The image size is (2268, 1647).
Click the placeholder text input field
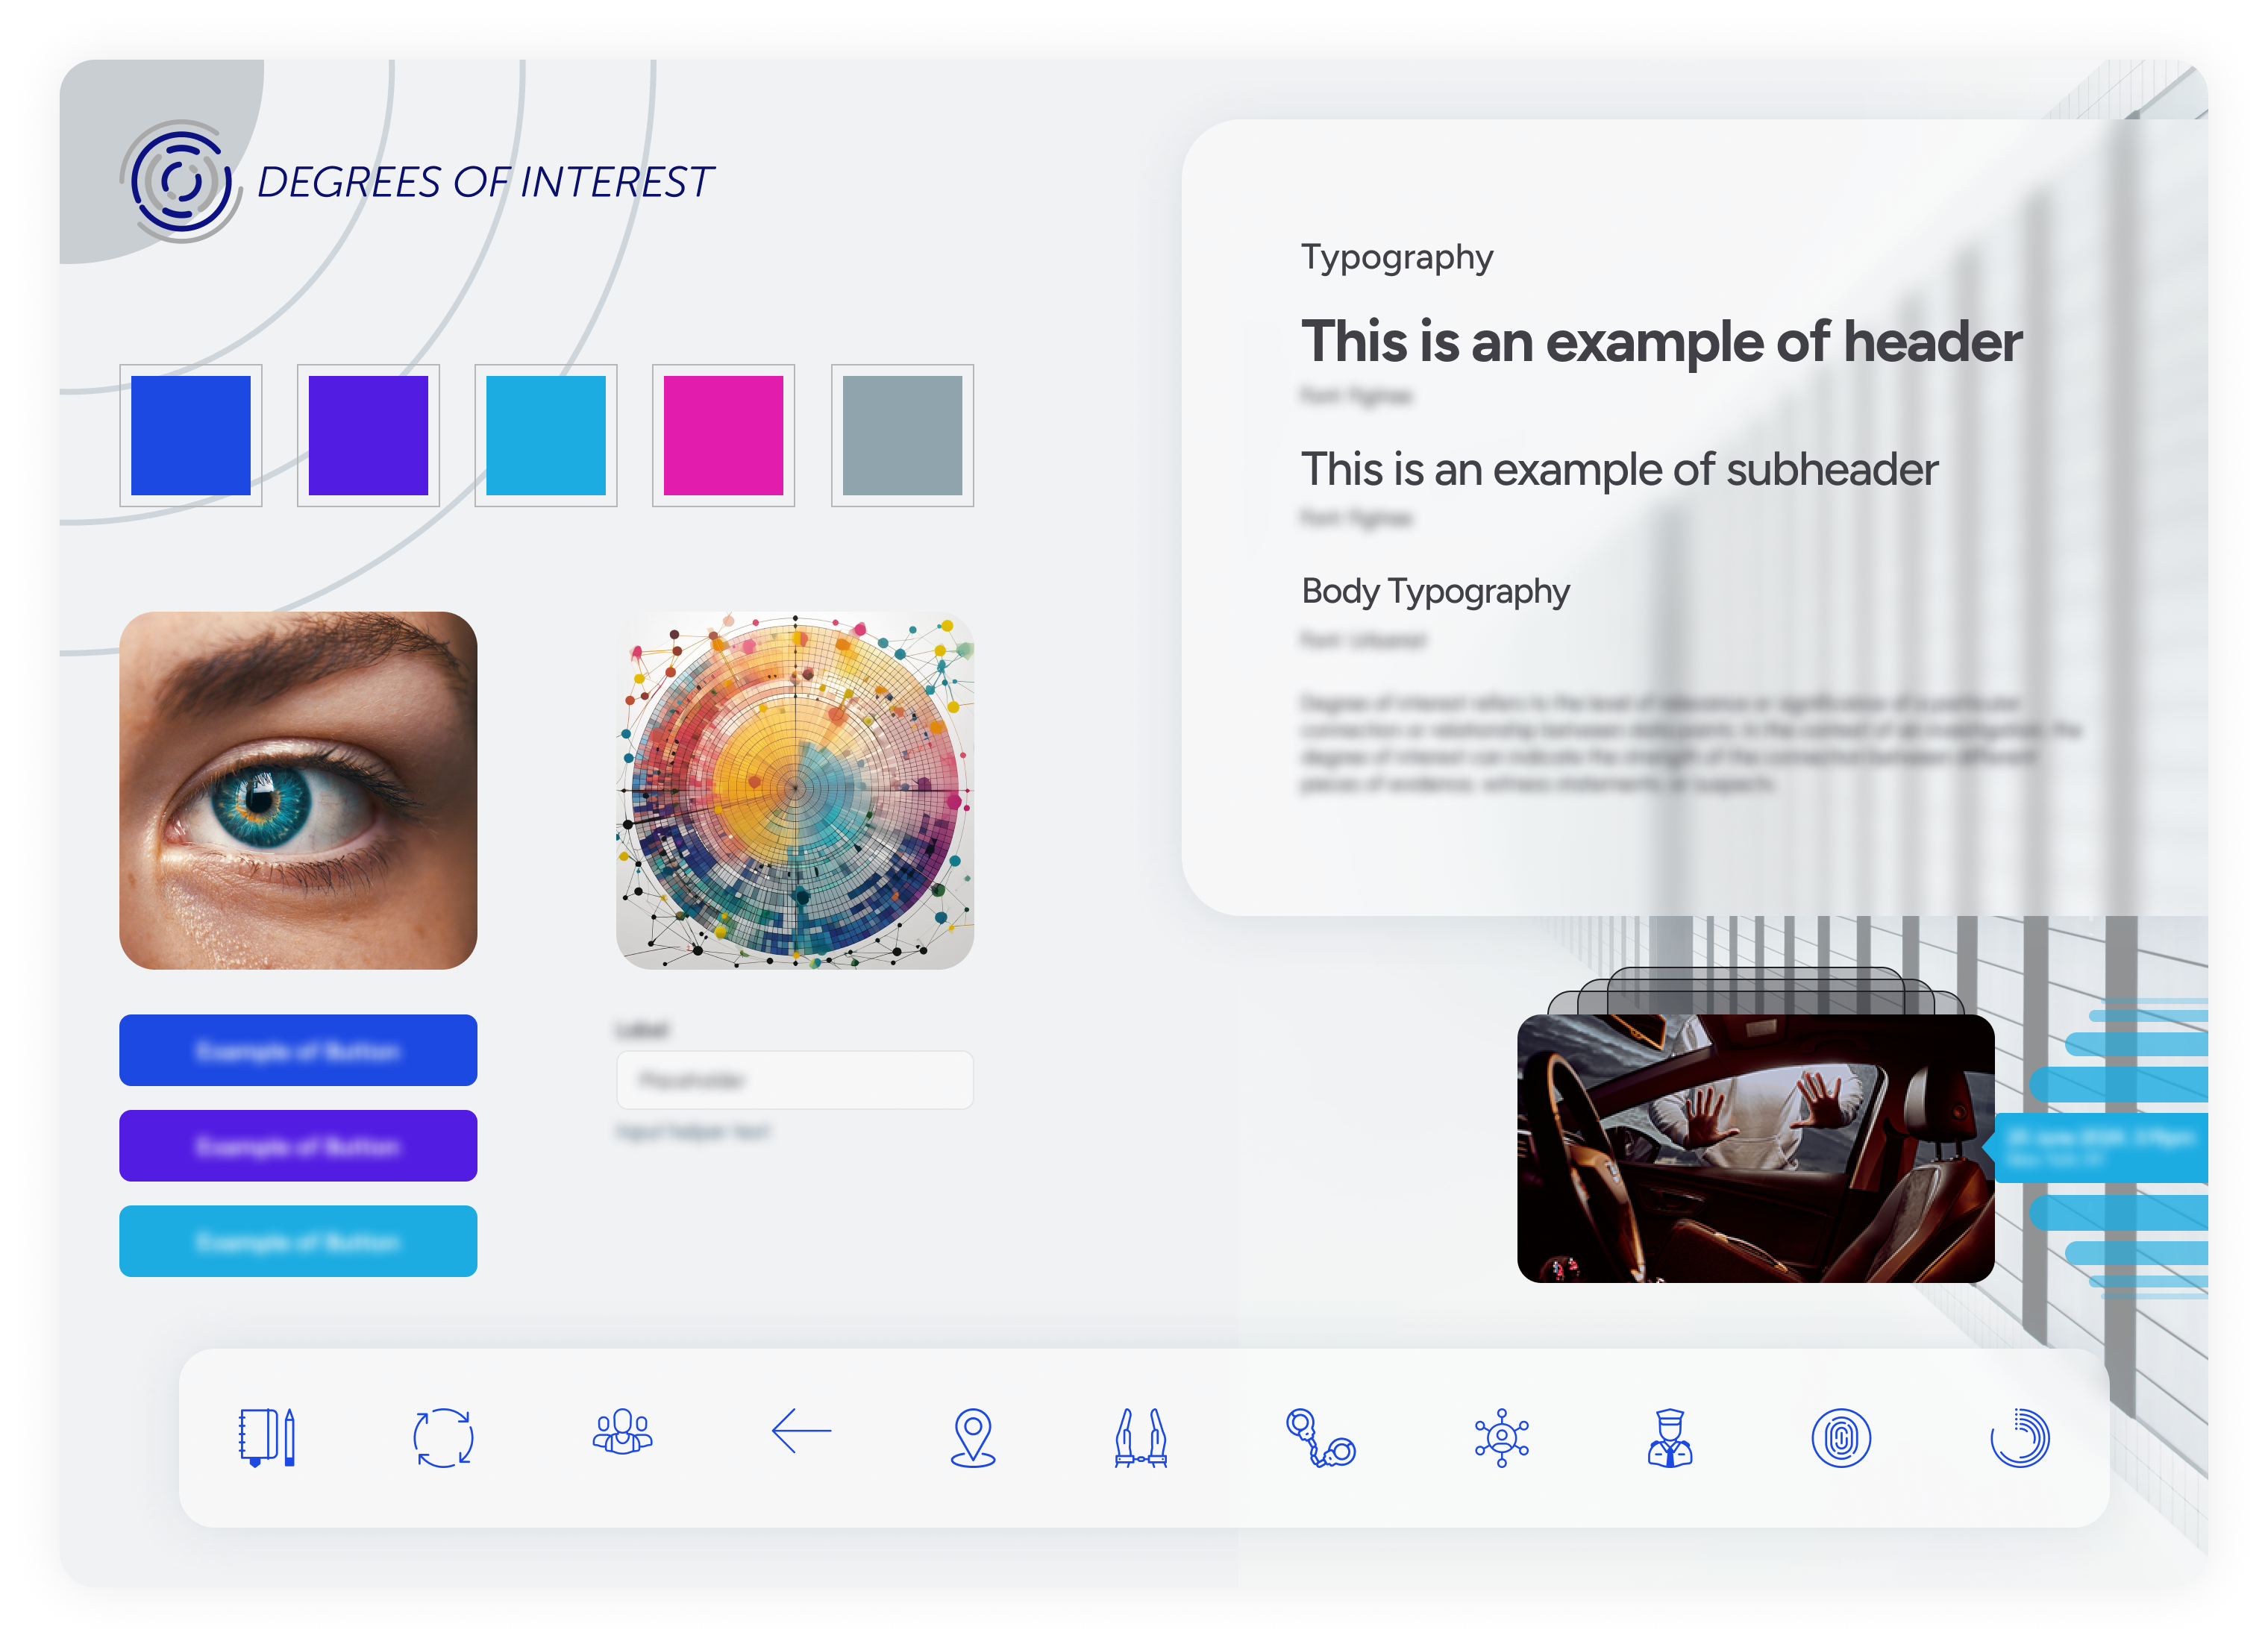(x=795, y=1080)
